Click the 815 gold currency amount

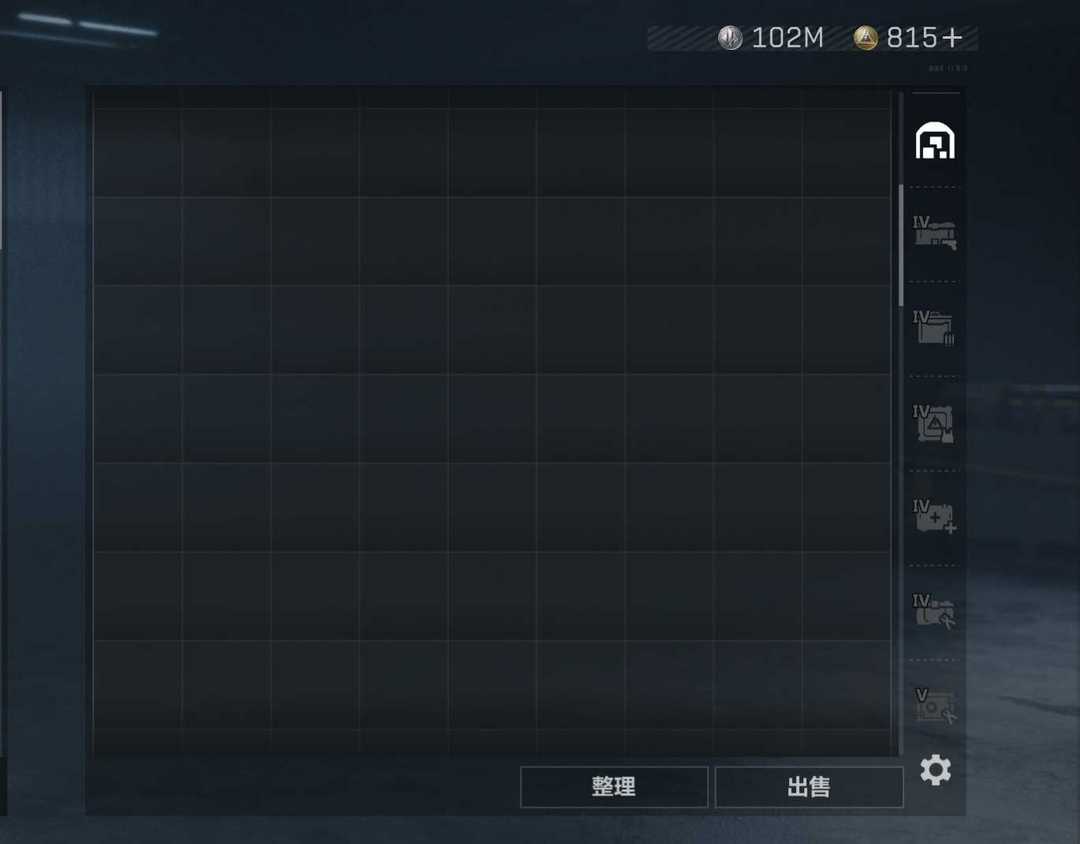(x=912, y=38)
